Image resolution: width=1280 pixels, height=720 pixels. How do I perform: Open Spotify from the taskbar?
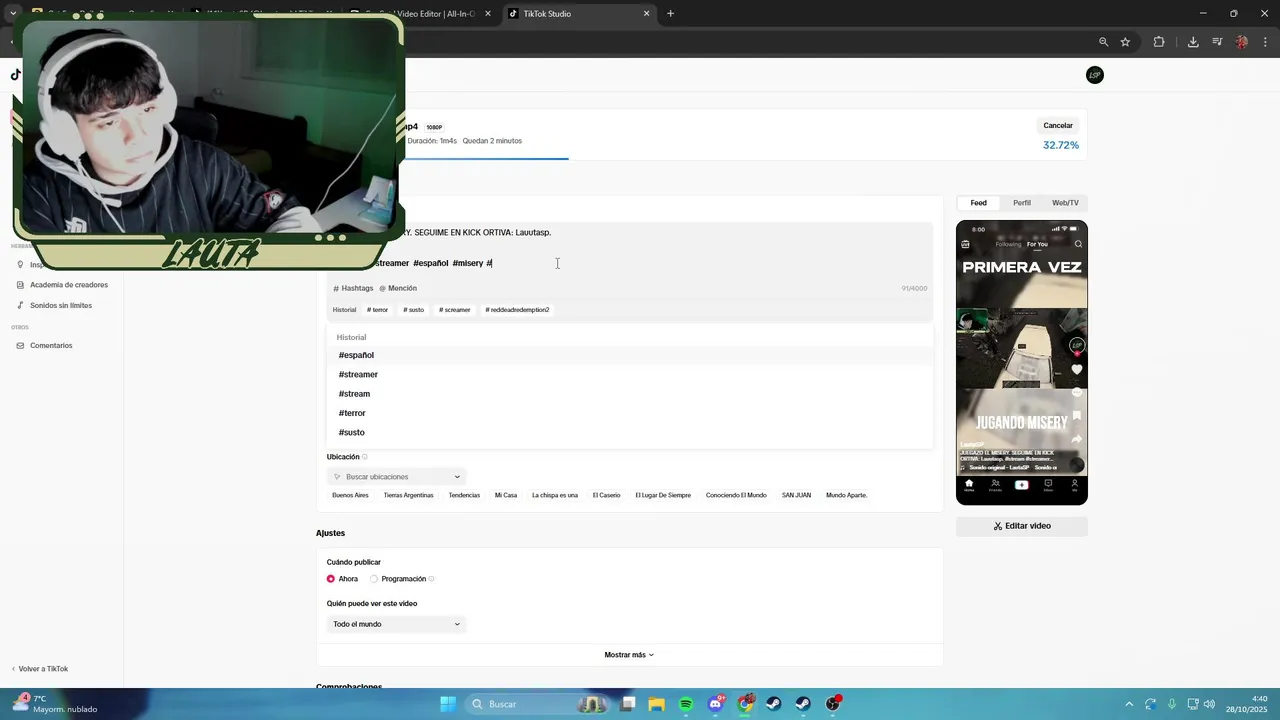click(686, 704)
